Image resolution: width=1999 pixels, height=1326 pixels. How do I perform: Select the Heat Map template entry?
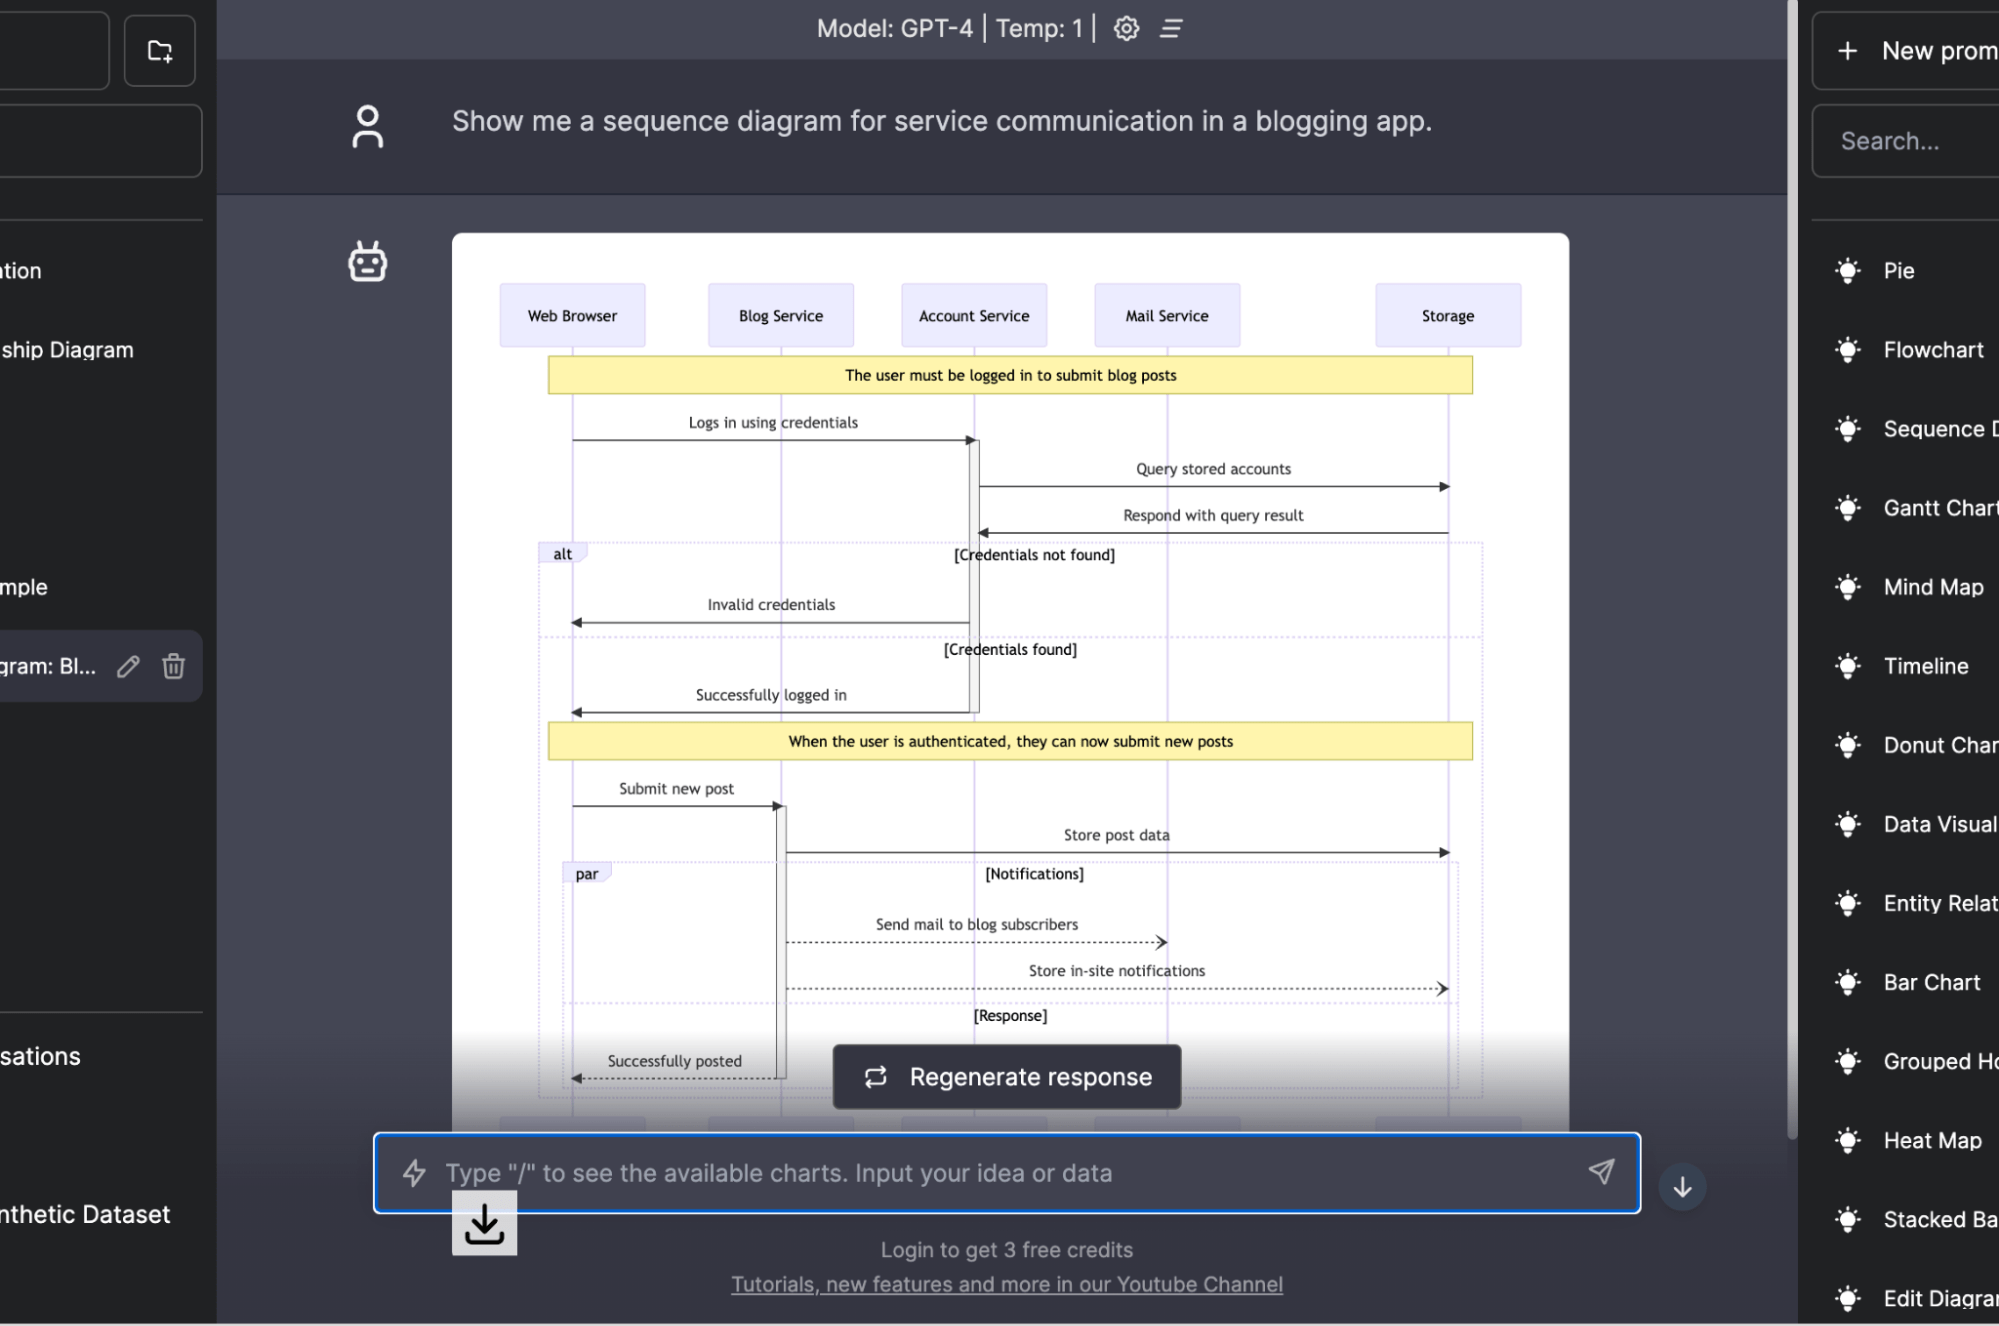(1908, 1140)
